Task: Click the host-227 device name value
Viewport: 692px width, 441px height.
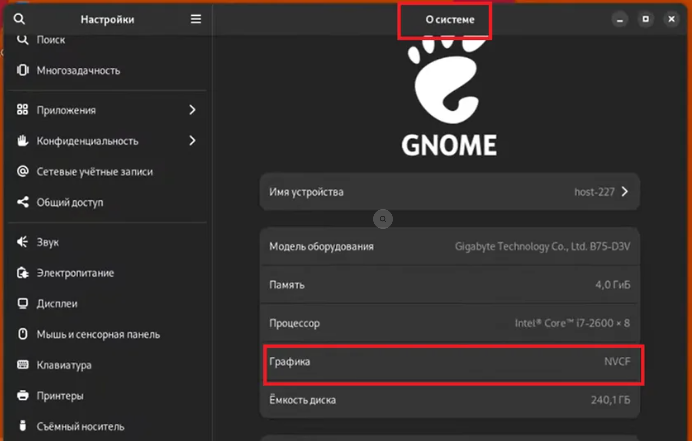Action: point(594,192)
